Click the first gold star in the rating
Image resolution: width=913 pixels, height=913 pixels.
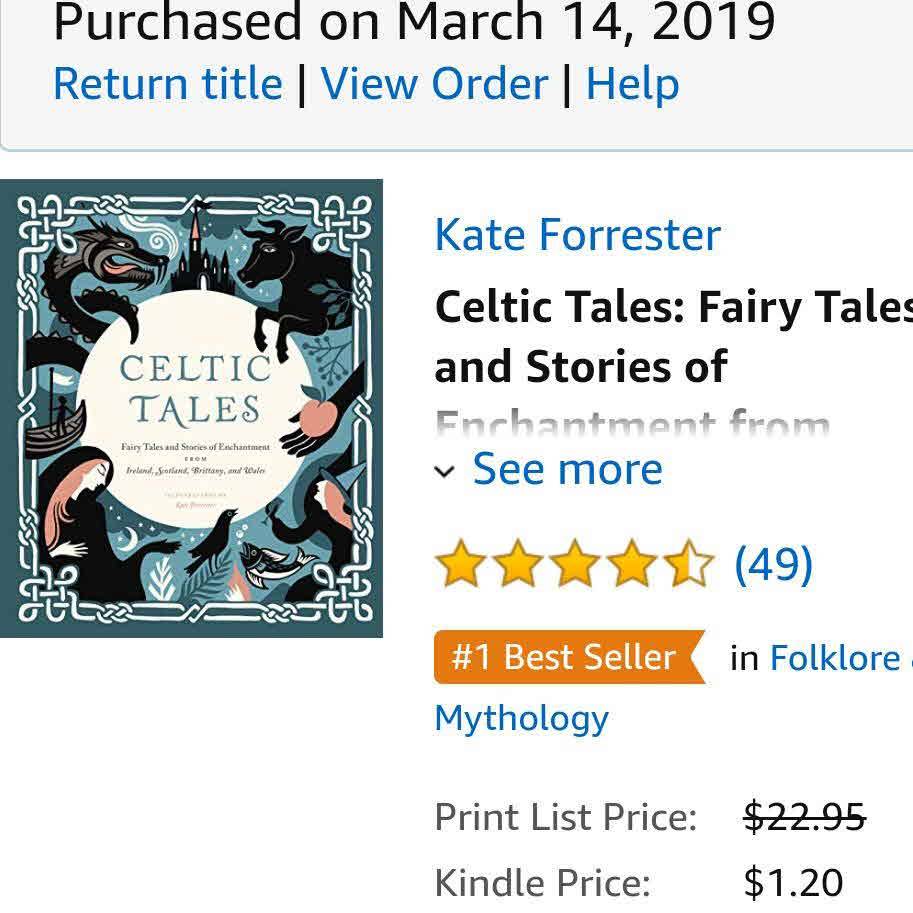[x=461, y=565]
